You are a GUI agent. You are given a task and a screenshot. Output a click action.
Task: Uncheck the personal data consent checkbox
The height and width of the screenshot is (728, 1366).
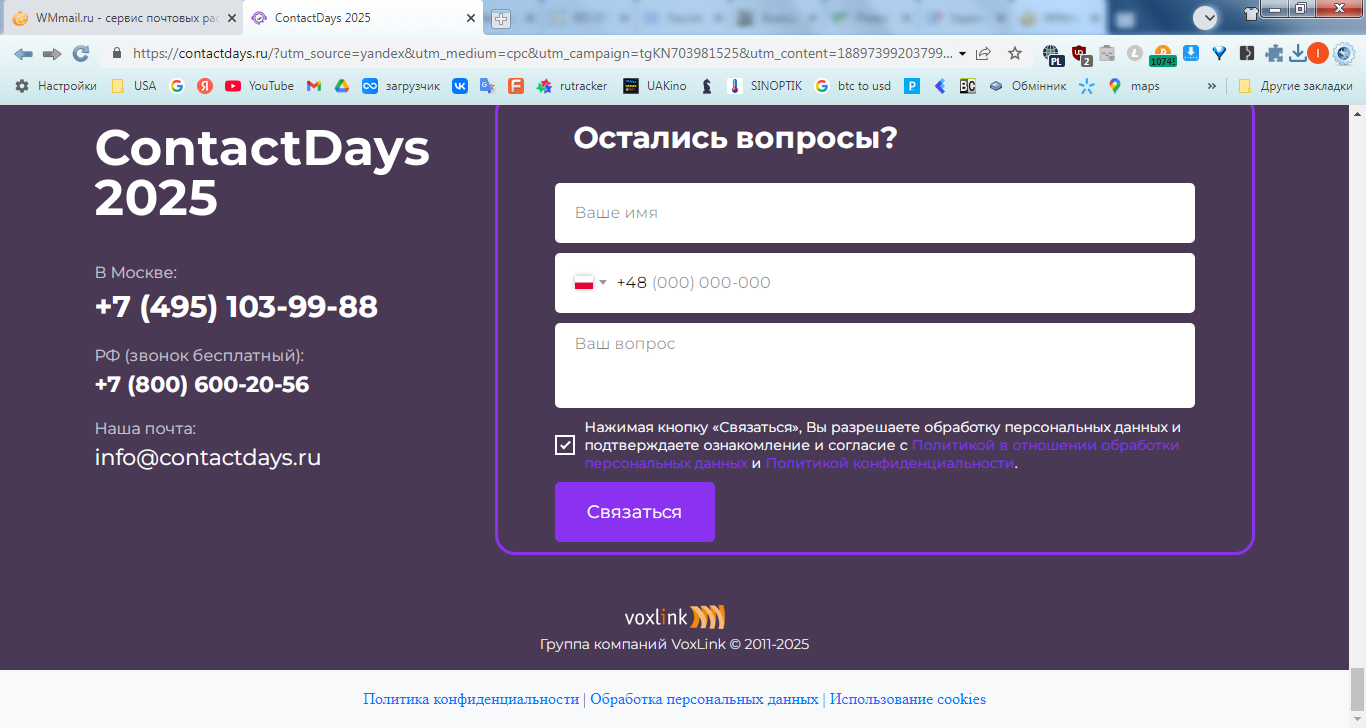tap(565, 445)
